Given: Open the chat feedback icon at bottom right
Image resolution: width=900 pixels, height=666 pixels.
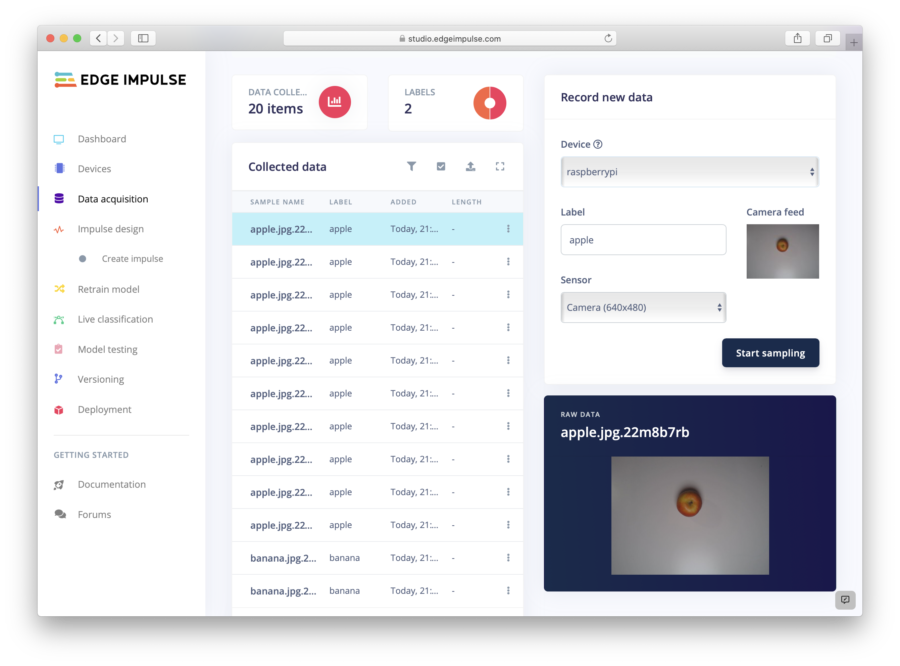Looking at the screenshot, I should pyautogui.click(x=845, y=600).
